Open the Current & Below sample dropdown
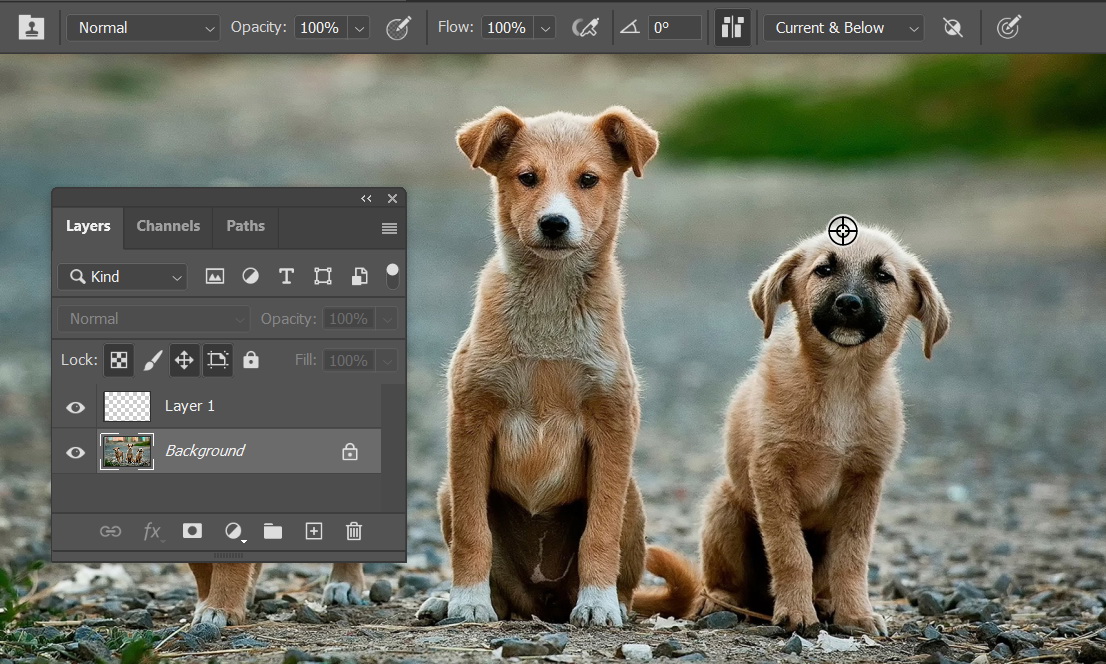This screenshot has height=664, width=1106. click(x=843, y=28)
